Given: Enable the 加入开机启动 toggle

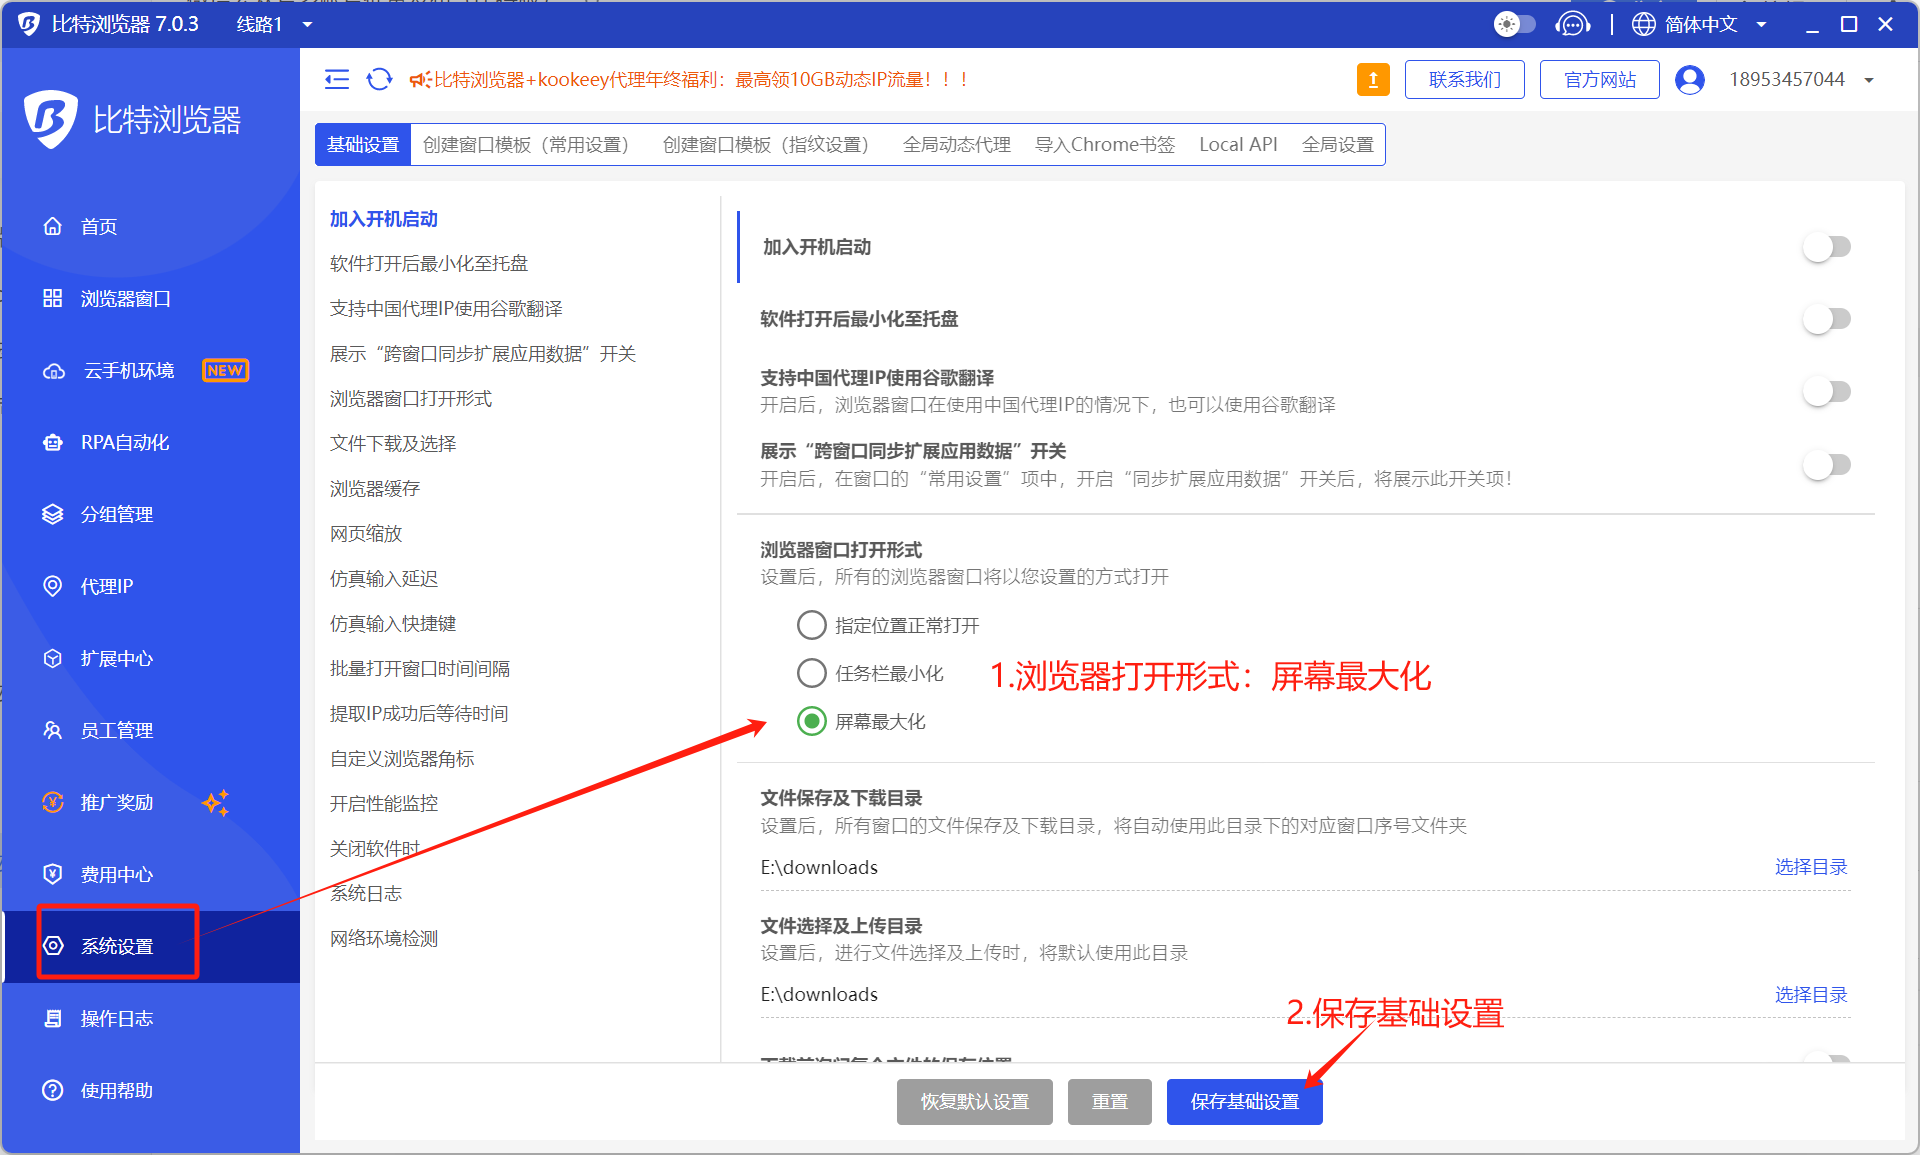Looking at the screenshot, I should [x=1827, y=247].
